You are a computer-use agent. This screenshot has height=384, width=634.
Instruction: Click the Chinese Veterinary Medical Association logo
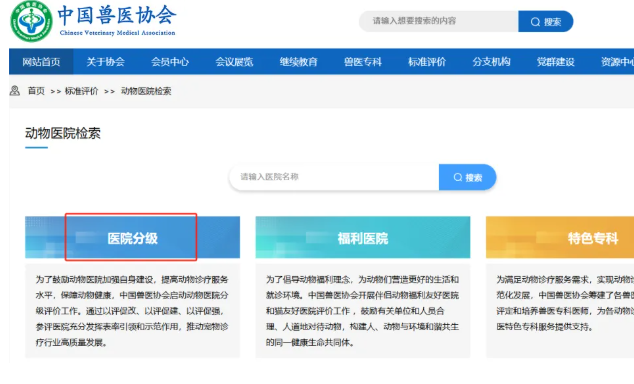tap(31, 21)
